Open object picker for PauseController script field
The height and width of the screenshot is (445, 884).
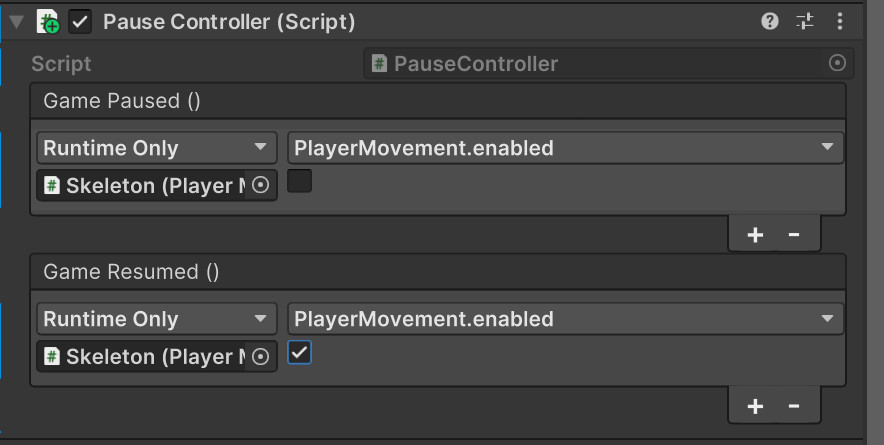click(837, 63)
